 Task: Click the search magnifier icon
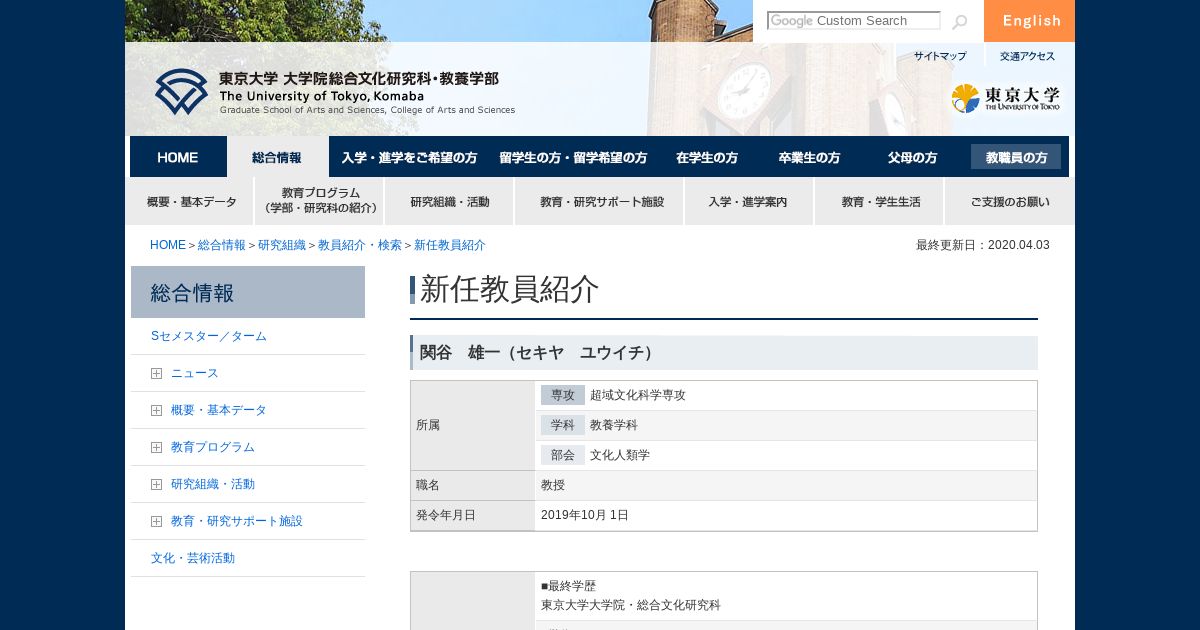[x=959, y=22]
